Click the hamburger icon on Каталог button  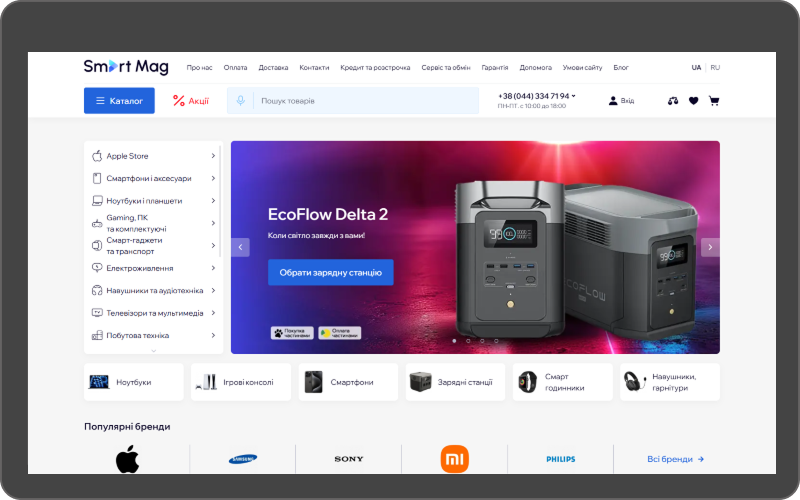[101, 101]
